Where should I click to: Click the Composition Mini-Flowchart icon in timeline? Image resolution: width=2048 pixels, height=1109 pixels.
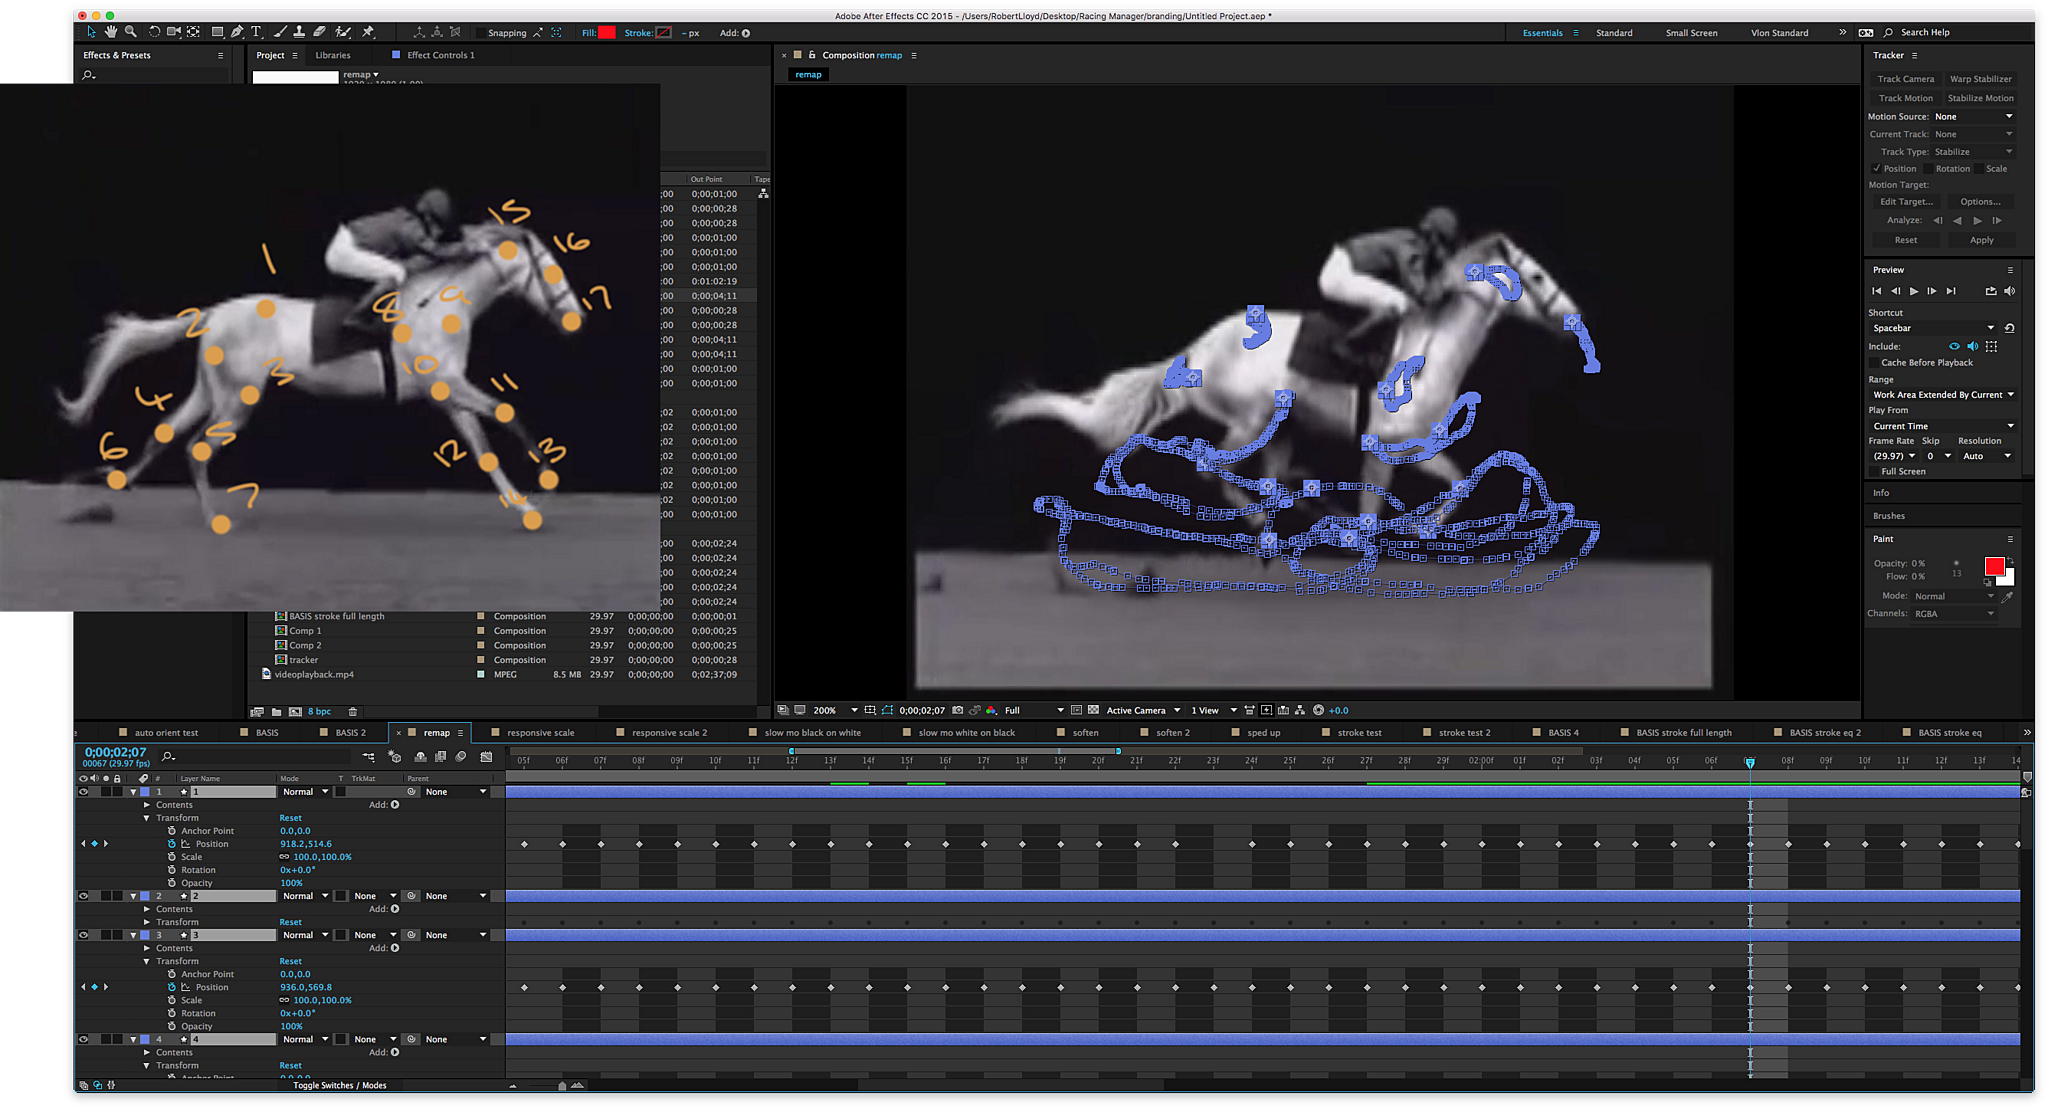point(369,757)
